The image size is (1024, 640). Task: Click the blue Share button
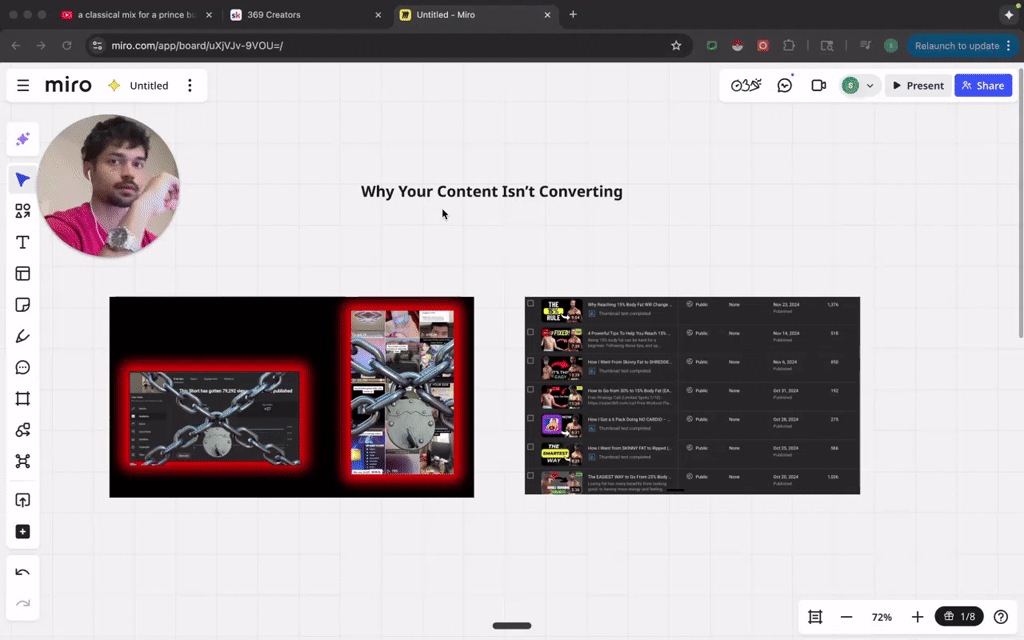[982, 85]
